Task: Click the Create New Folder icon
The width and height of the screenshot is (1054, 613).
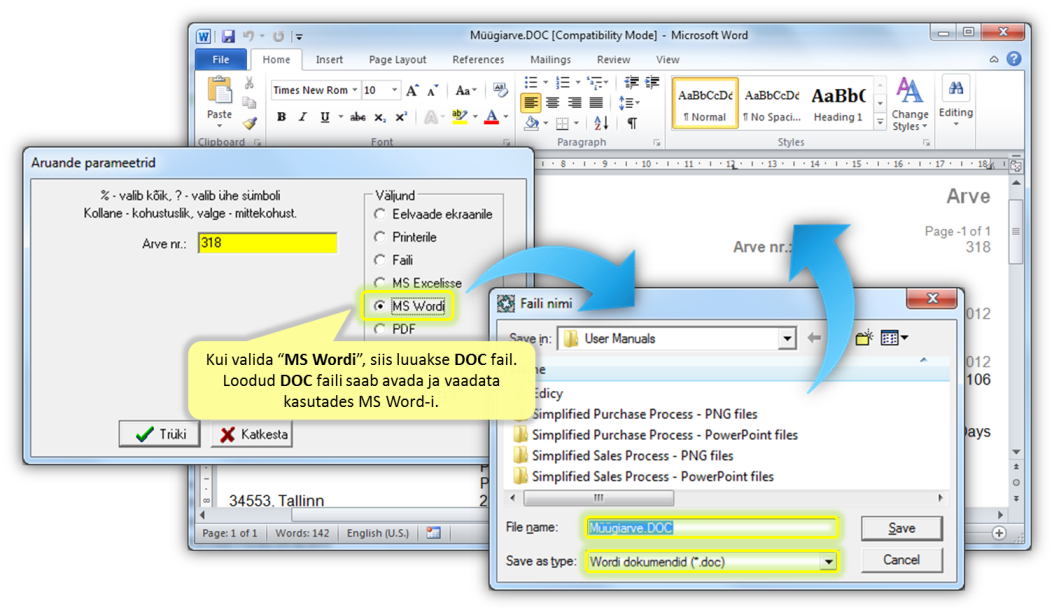Action: (x=864, y=338)
